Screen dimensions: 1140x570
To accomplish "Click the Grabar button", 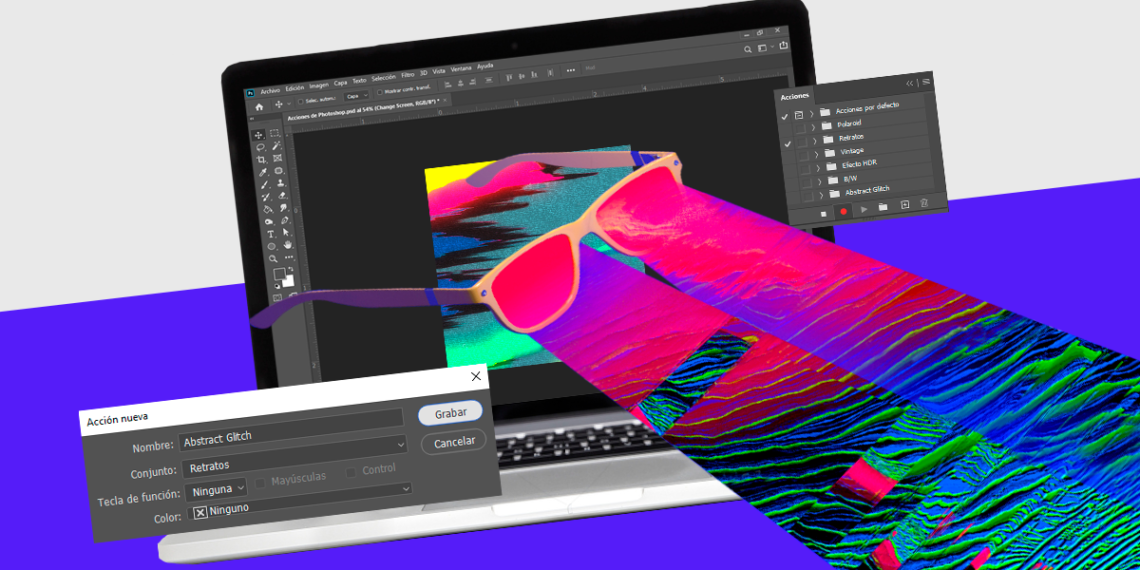I will pyautogui.click(x=450, y=412).
